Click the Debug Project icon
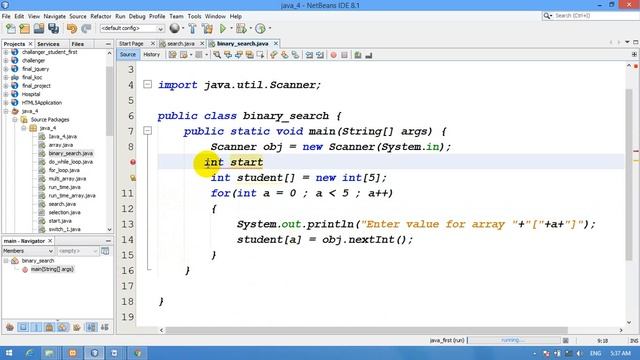 click(x=241, y=28)
